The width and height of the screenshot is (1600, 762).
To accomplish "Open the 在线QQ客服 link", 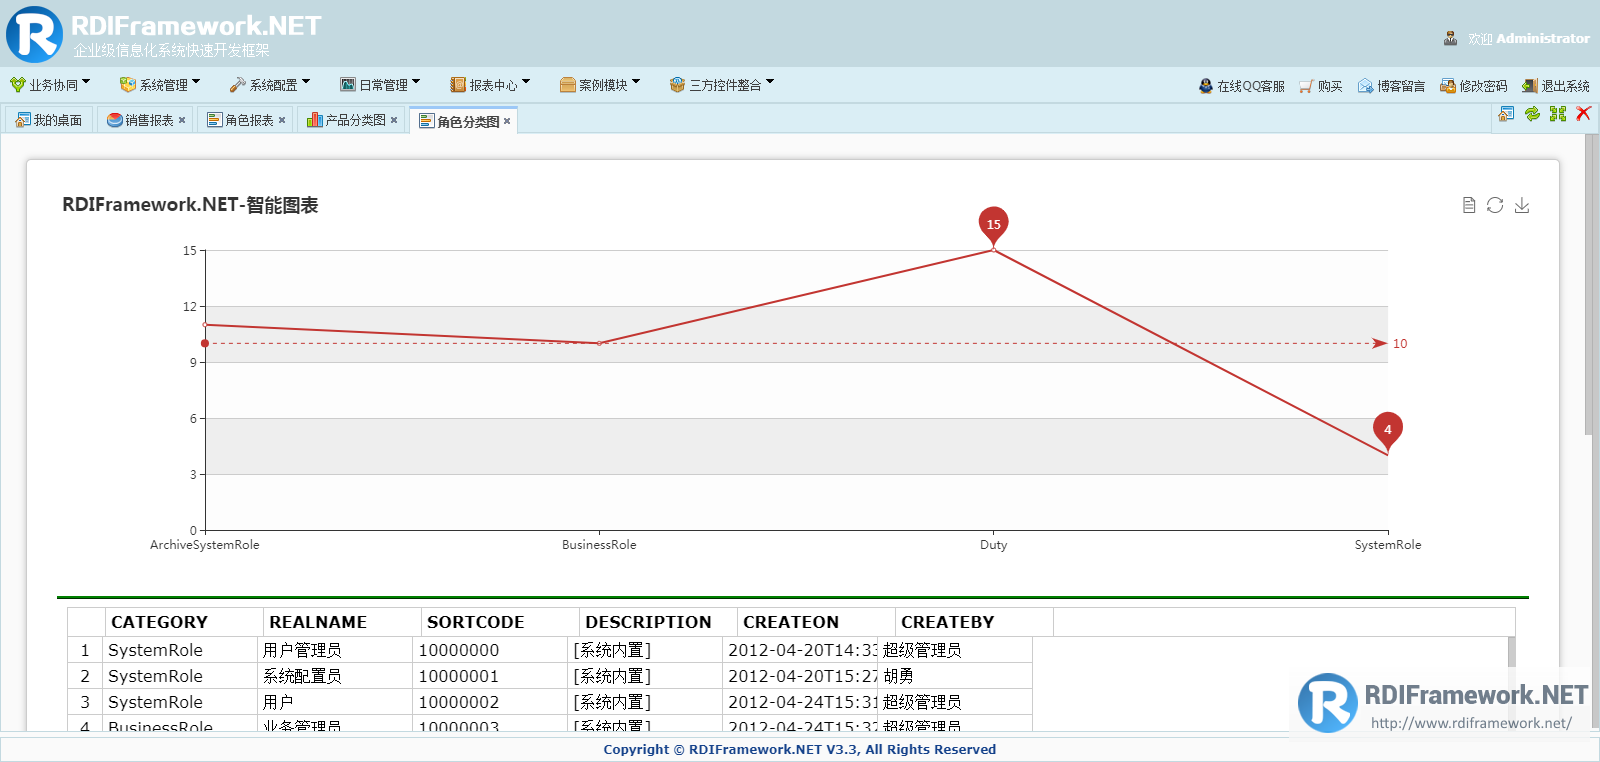I will click(1251, 86).
